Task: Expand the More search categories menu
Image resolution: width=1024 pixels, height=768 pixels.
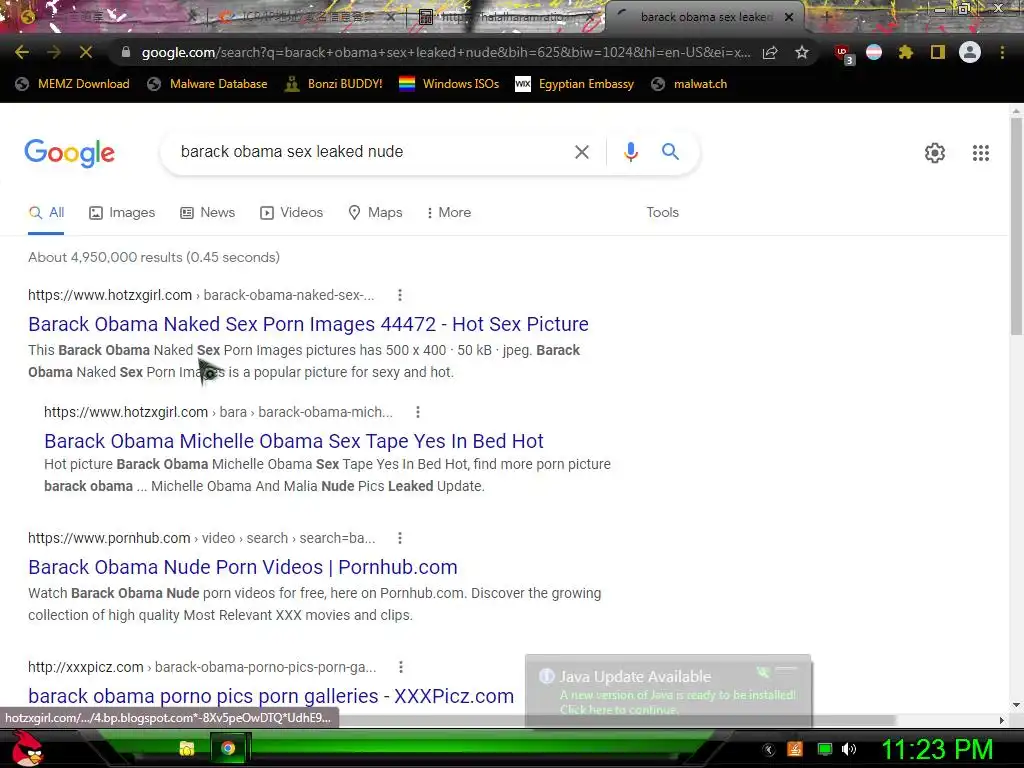Action: [x=449, y=212]
